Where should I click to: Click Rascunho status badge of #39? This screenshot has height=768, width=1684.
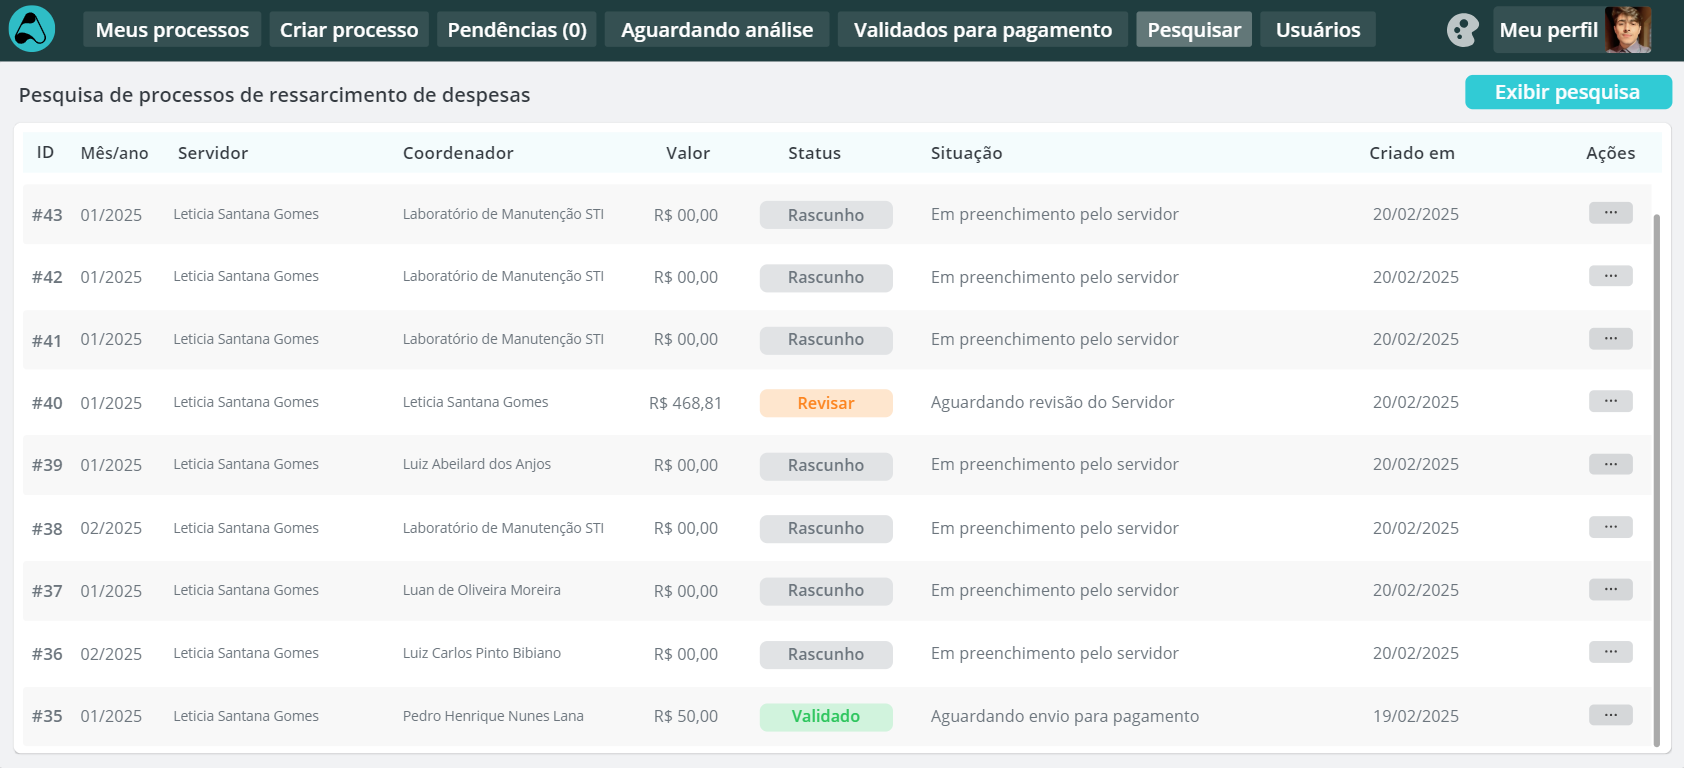coord(826,466)
